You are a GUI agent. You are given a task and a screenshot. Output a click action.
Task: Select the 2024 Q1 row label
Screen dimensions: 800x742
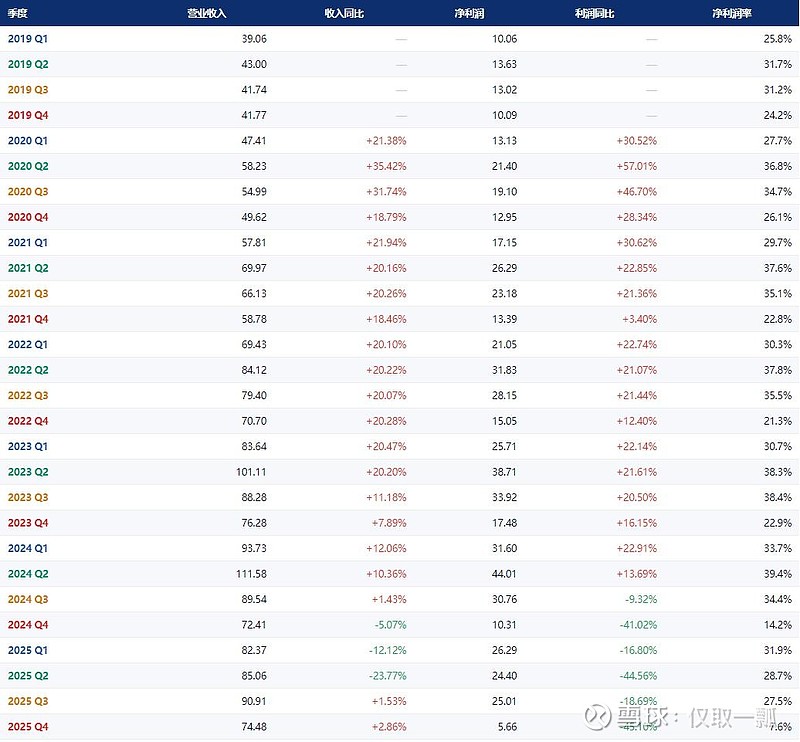(x=28, y=549)
